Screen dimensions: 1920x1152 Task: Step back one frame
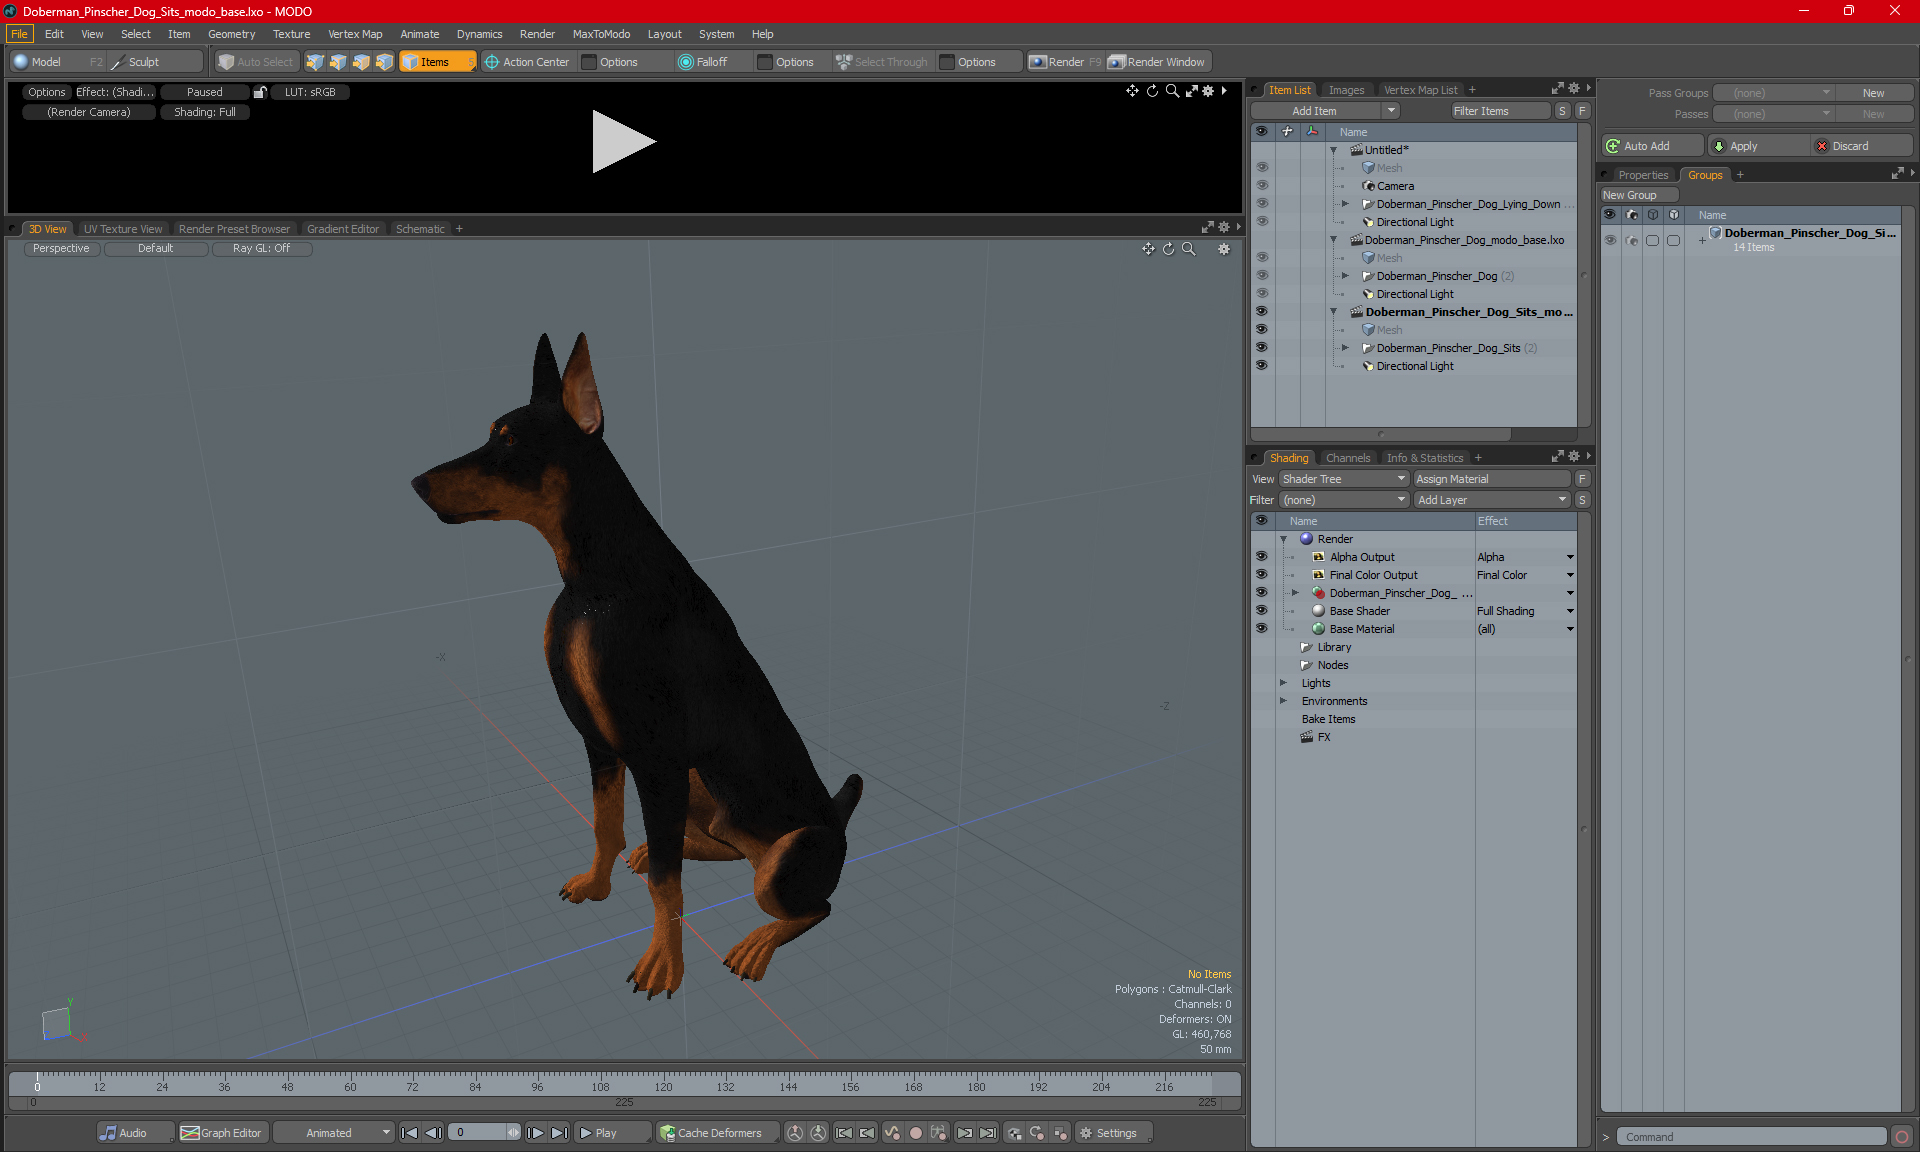pyautogui.click(x=433, y=1133)
